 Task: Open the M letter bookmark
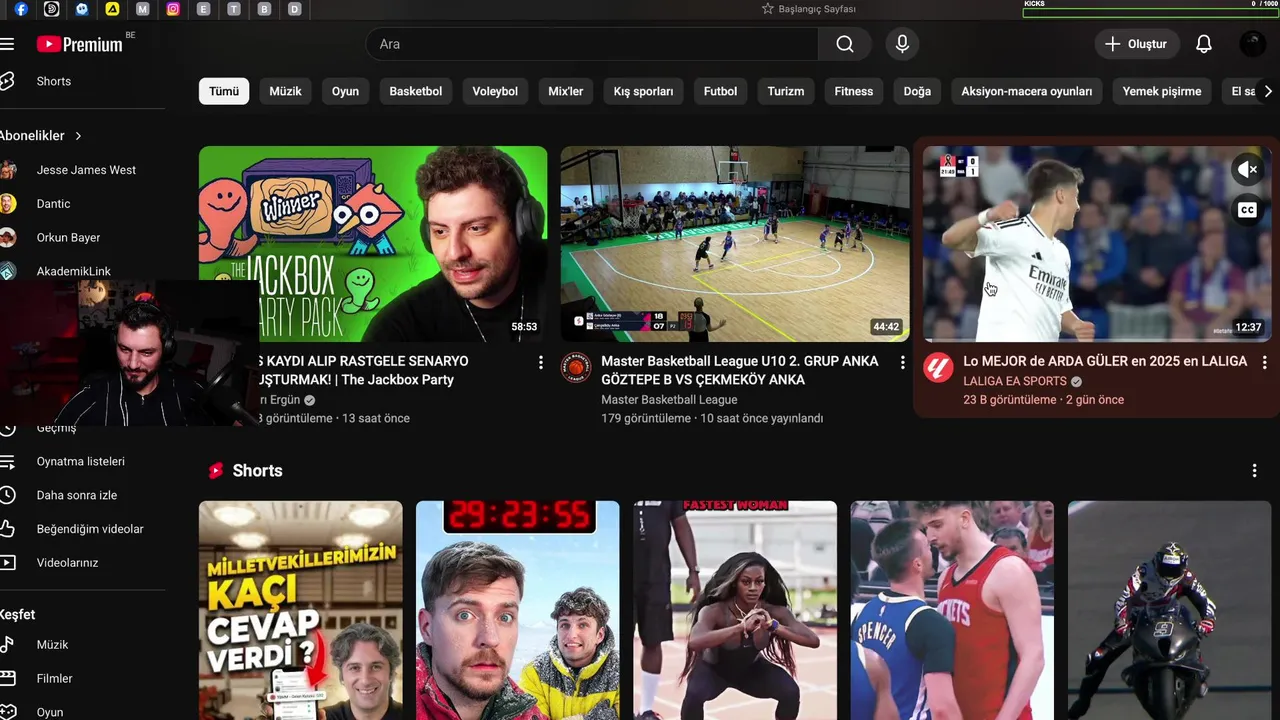[143, 9]
